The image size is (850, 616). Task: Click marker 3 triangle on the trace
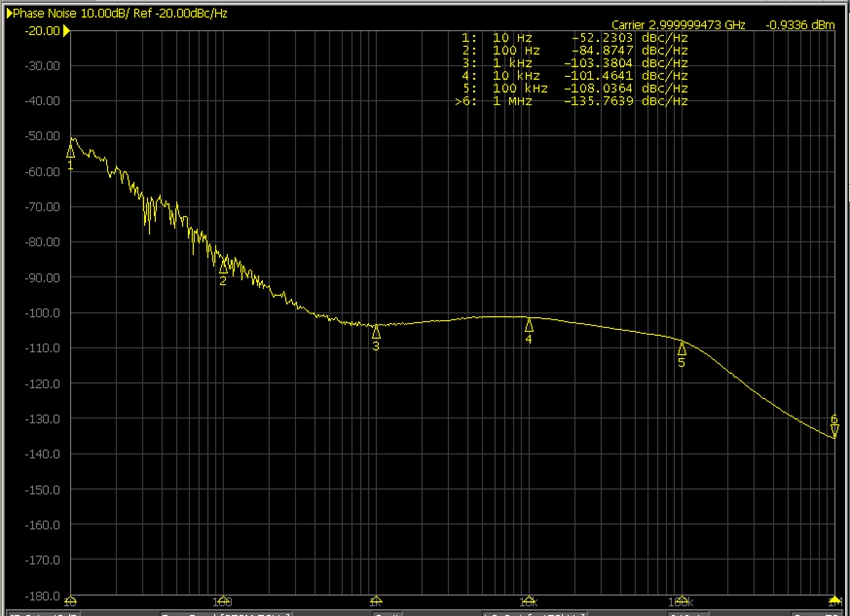coord(376,332)
